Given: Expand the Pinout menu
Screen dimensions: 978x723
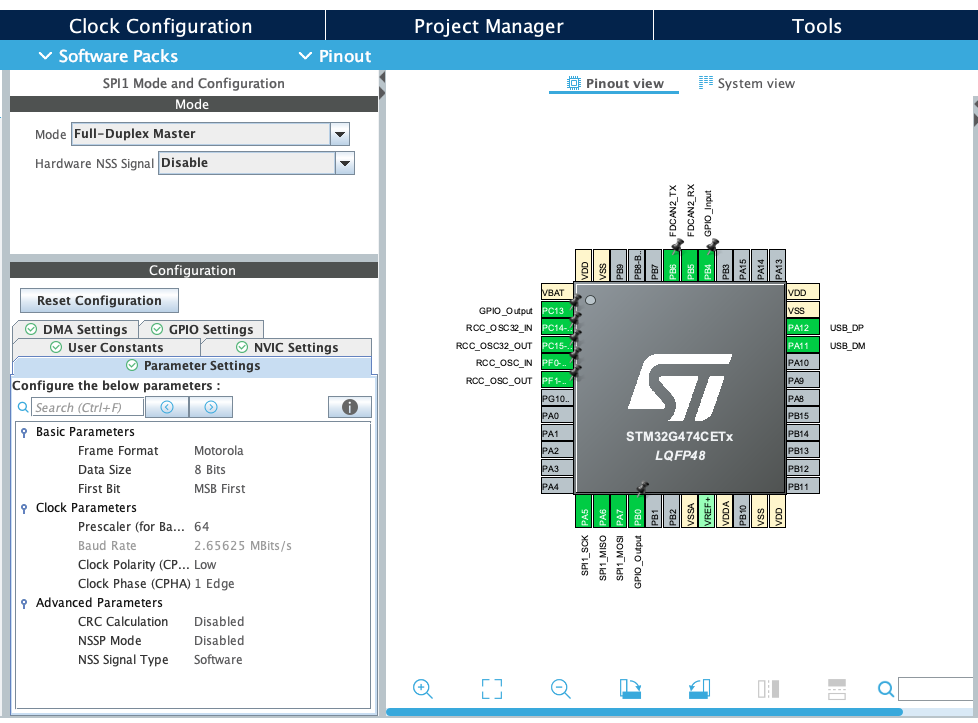Looking at the screenshot, I should point(335,56).
